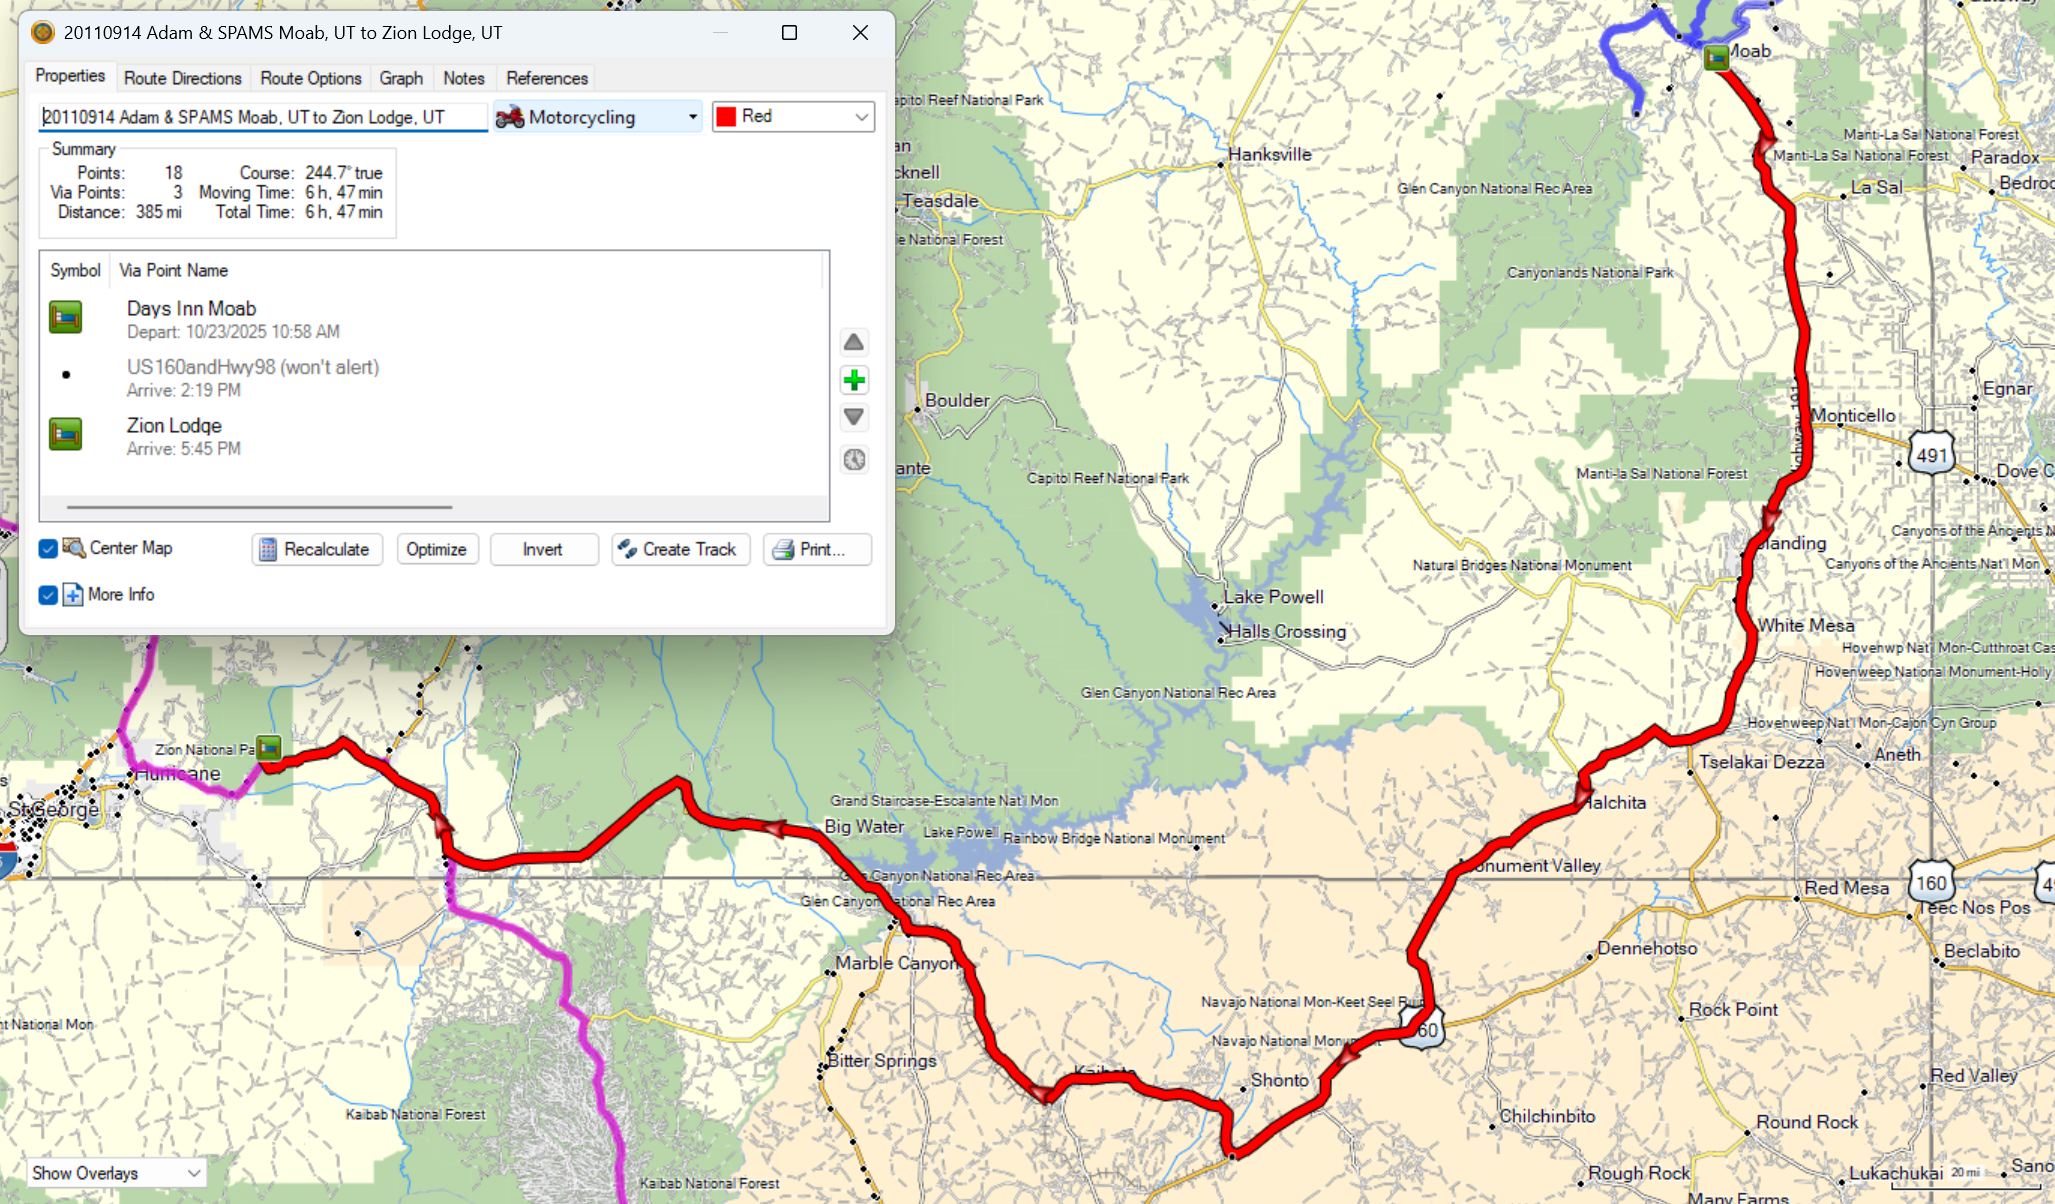This screenshot has width=2055, height=1204.
Task: Click the US 491 highway shield near Monticello
Action: point(1931,455)
